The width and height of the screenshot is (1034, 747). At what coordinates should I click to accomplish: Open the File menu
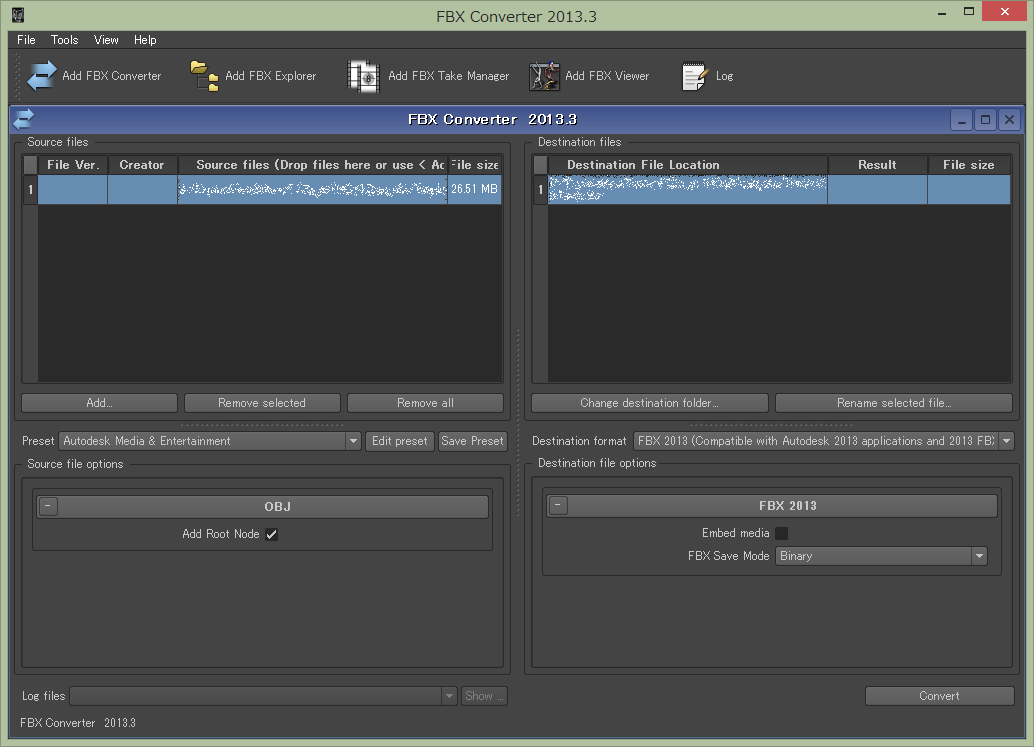click(26, 40)
